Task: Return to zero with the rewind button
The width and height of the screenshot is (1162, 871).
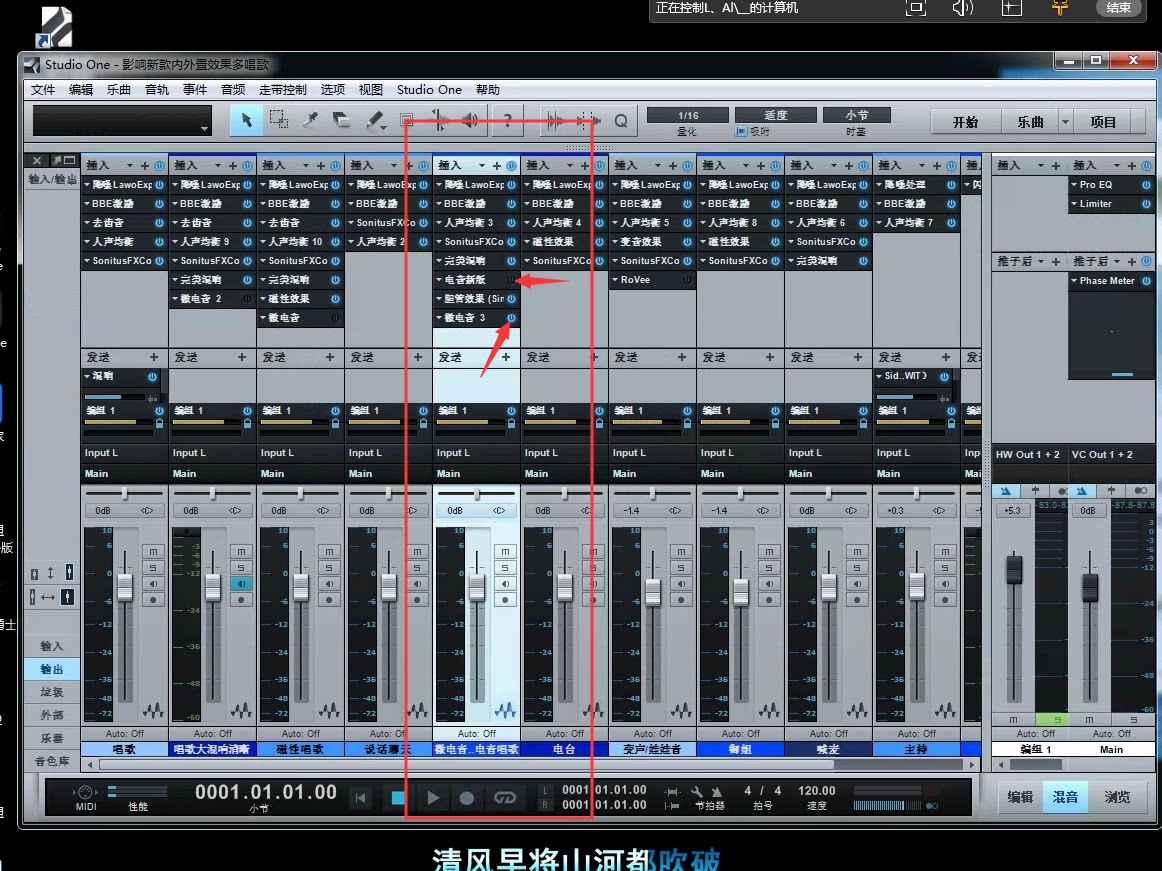Action: pyautogui.click(x=361, y=798)
